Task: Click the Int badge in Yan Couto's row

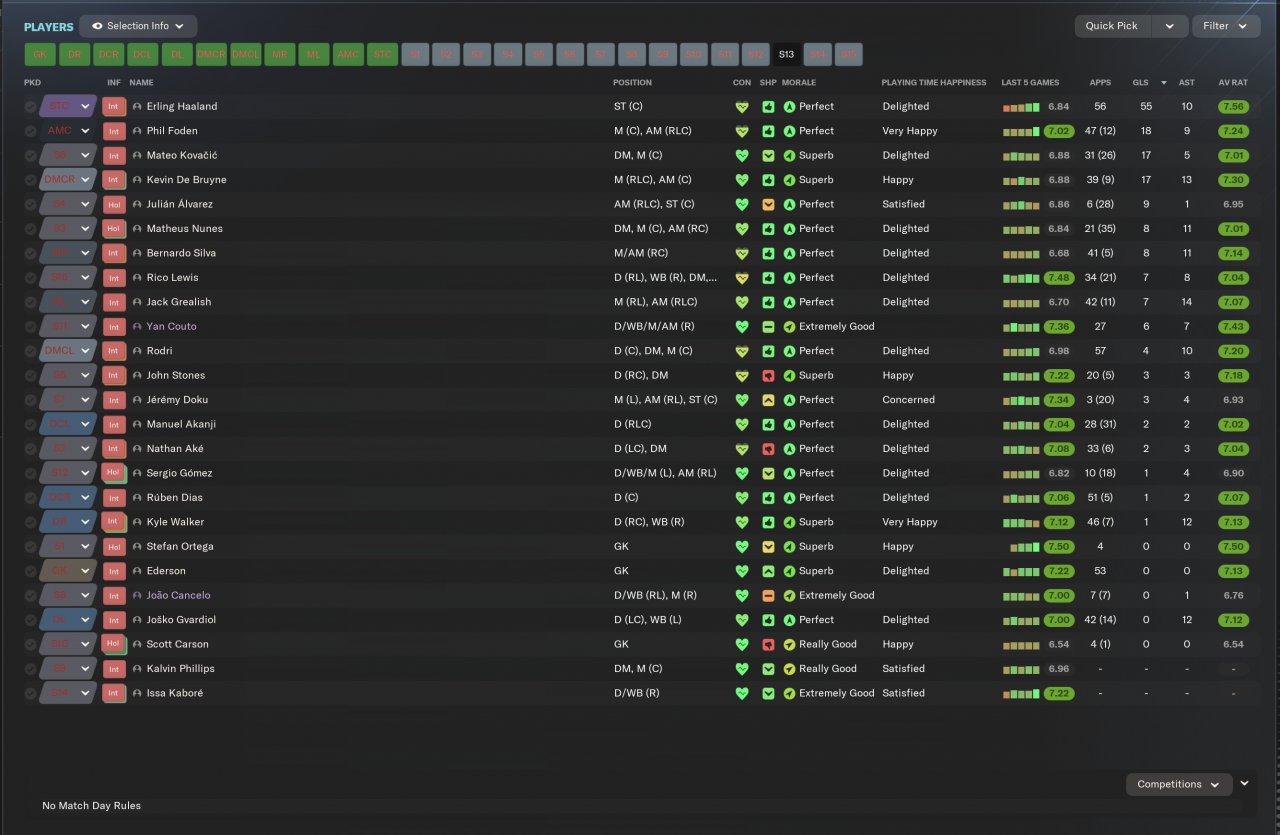Action: (x=114, y=327)
